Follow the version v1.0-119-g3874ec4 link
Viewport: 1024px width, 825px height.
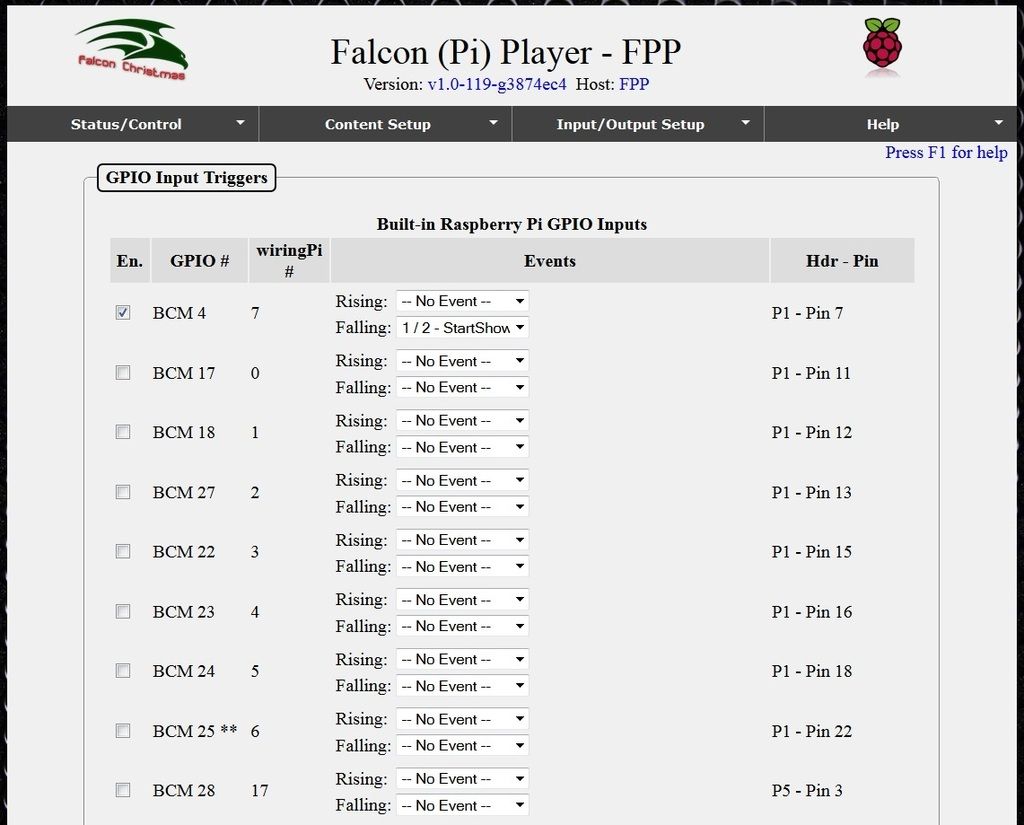coord(497,84)
